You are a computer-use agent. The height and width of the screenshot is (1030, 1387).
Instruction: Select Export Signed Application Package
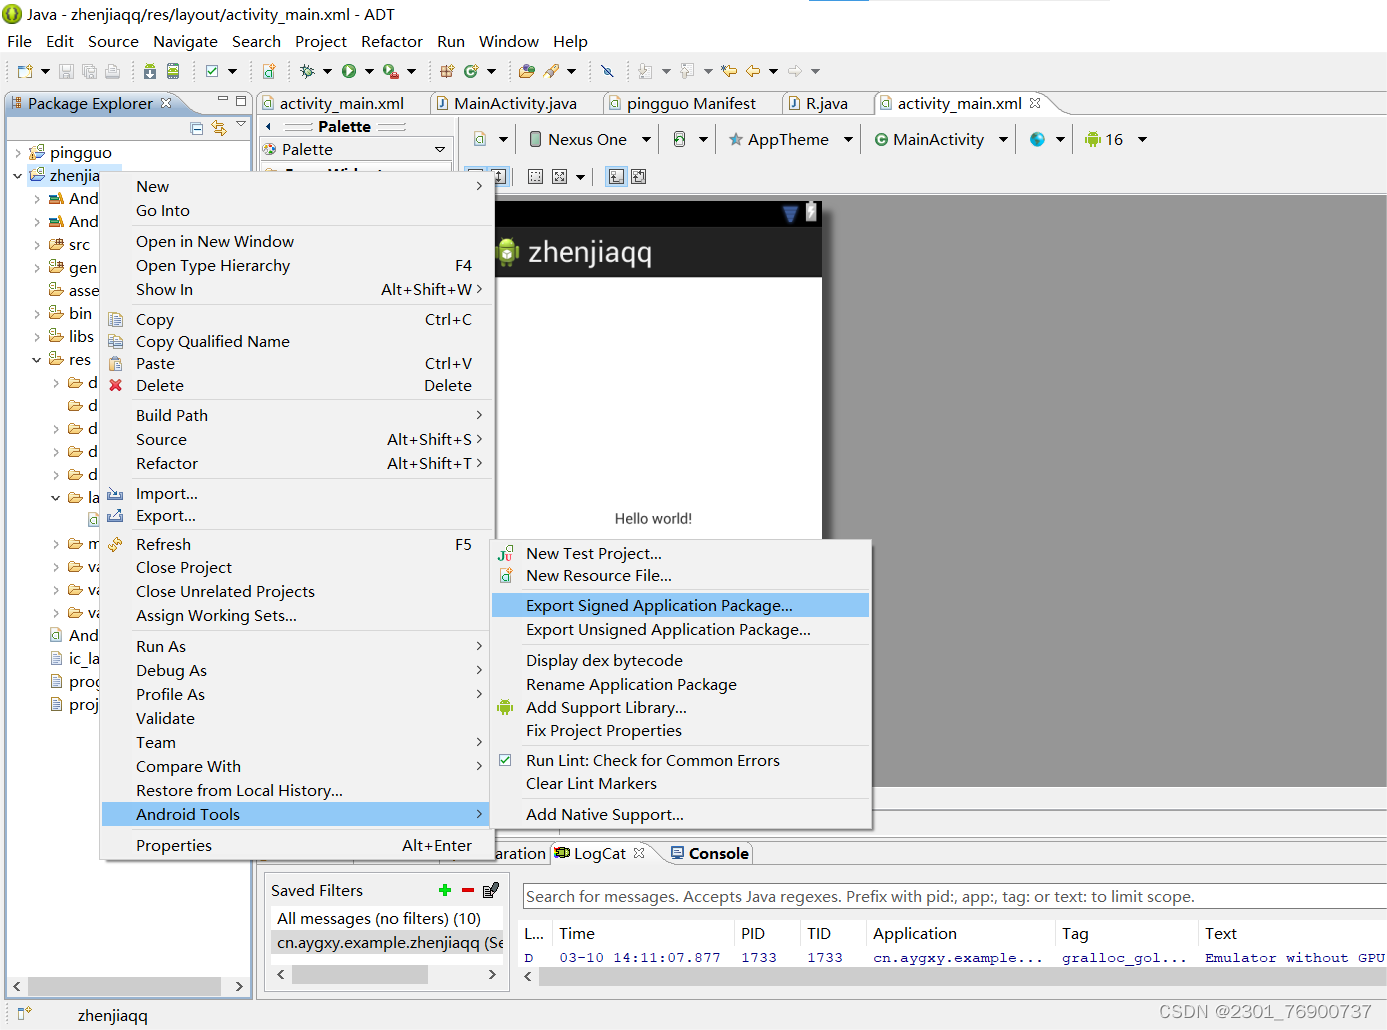[680, 606]
